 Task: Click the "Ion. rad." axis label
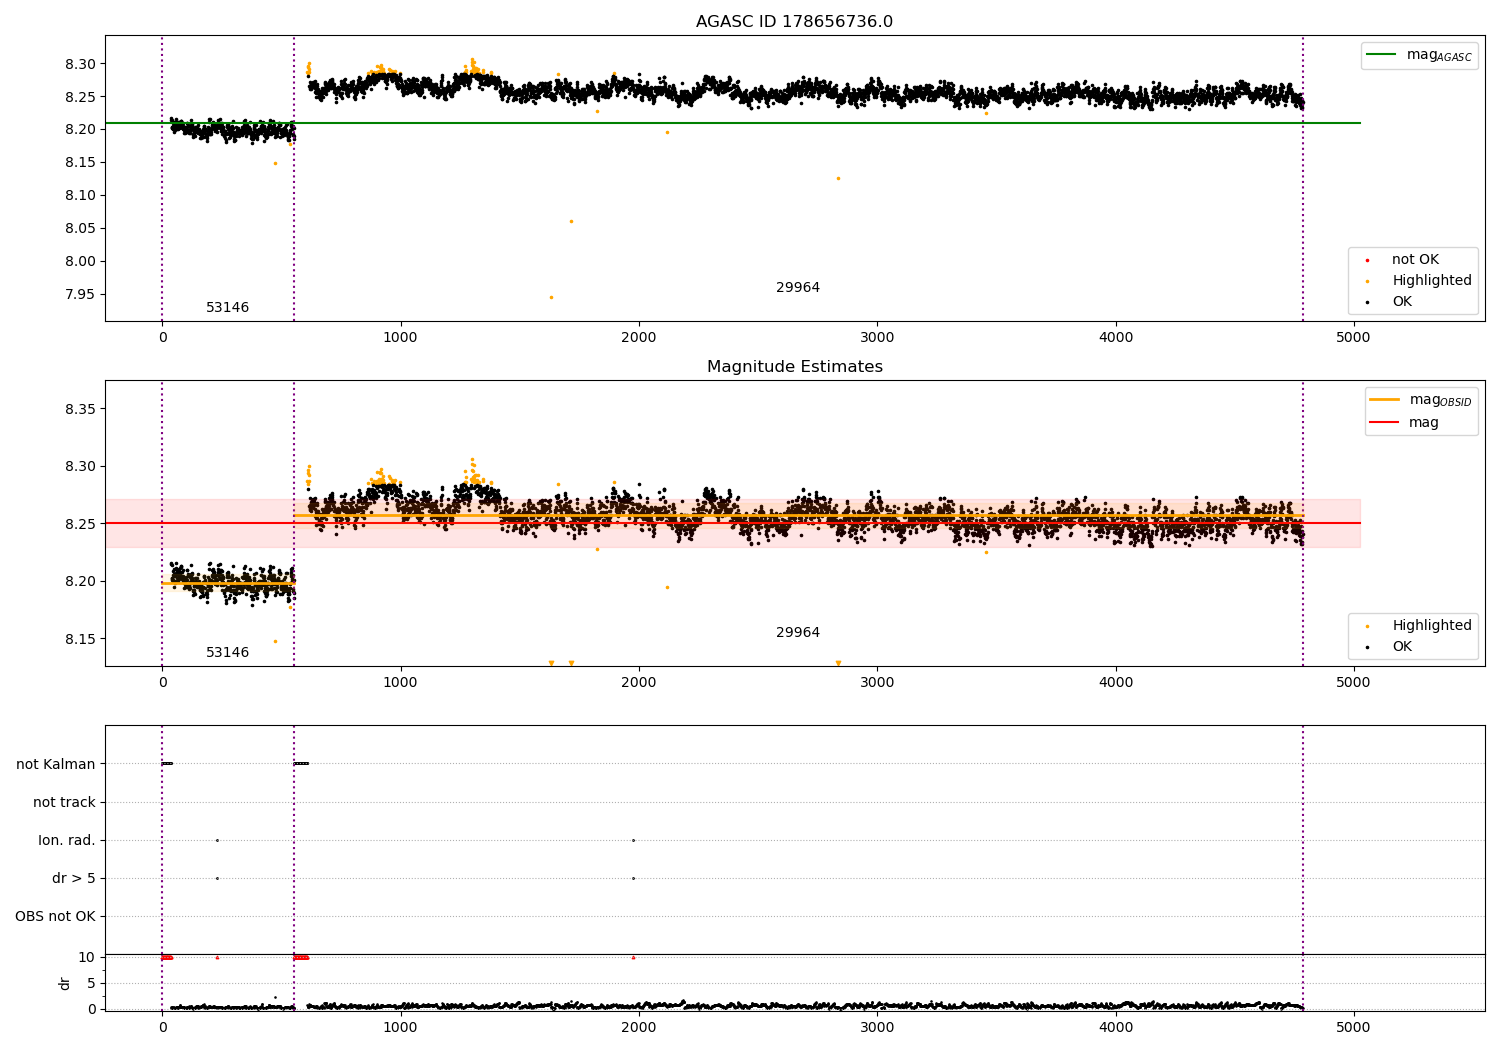[67, 840]
